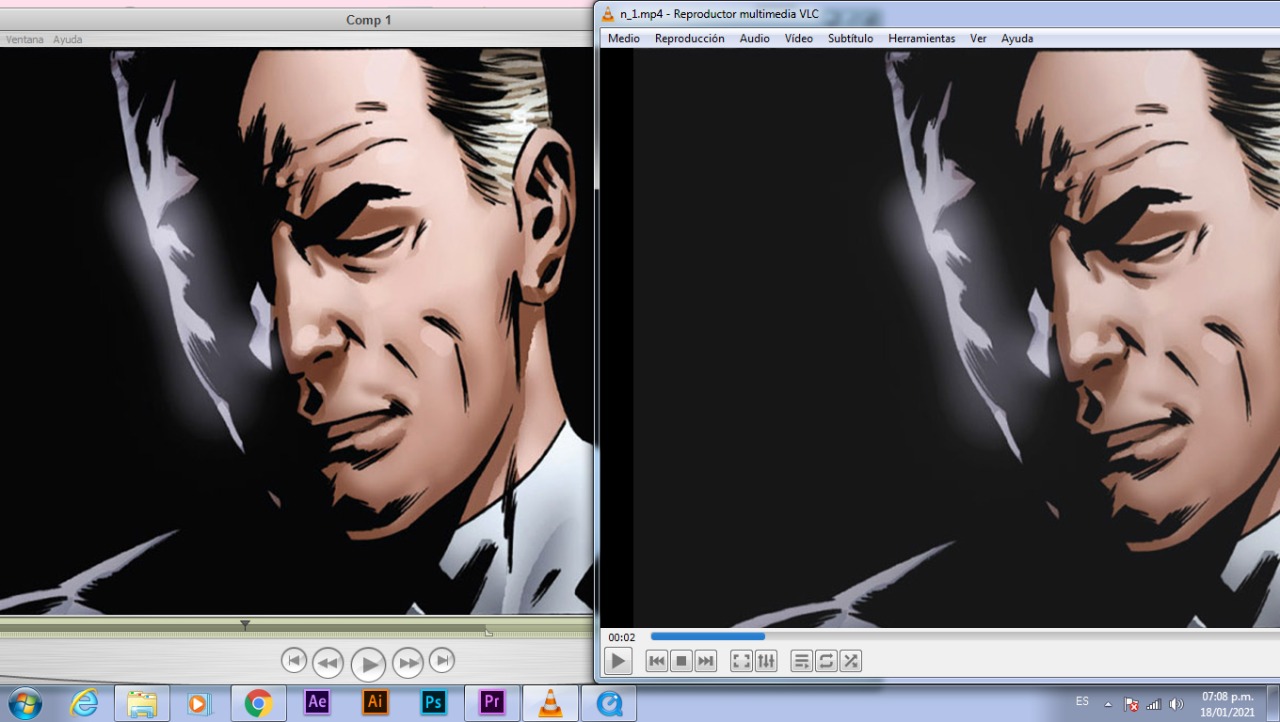
Task: Open Ventana menu in Comp 1 window
Action: 25,40
